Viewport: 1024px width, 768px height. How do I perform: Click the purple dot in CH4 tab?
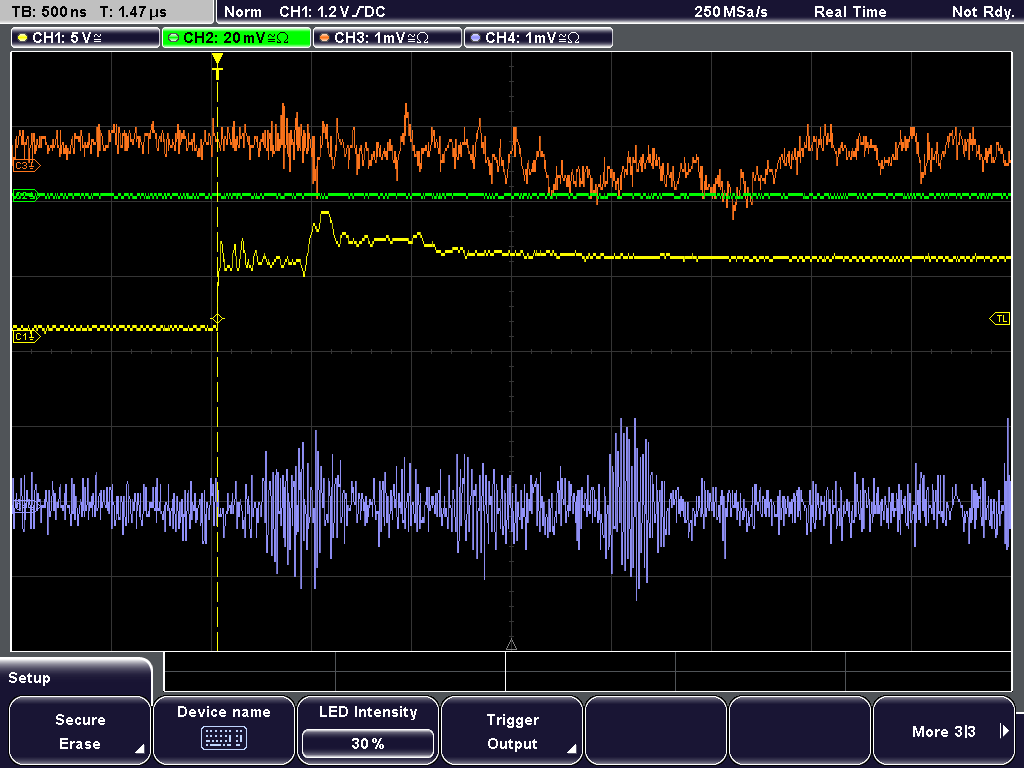(x=475, y=38)
